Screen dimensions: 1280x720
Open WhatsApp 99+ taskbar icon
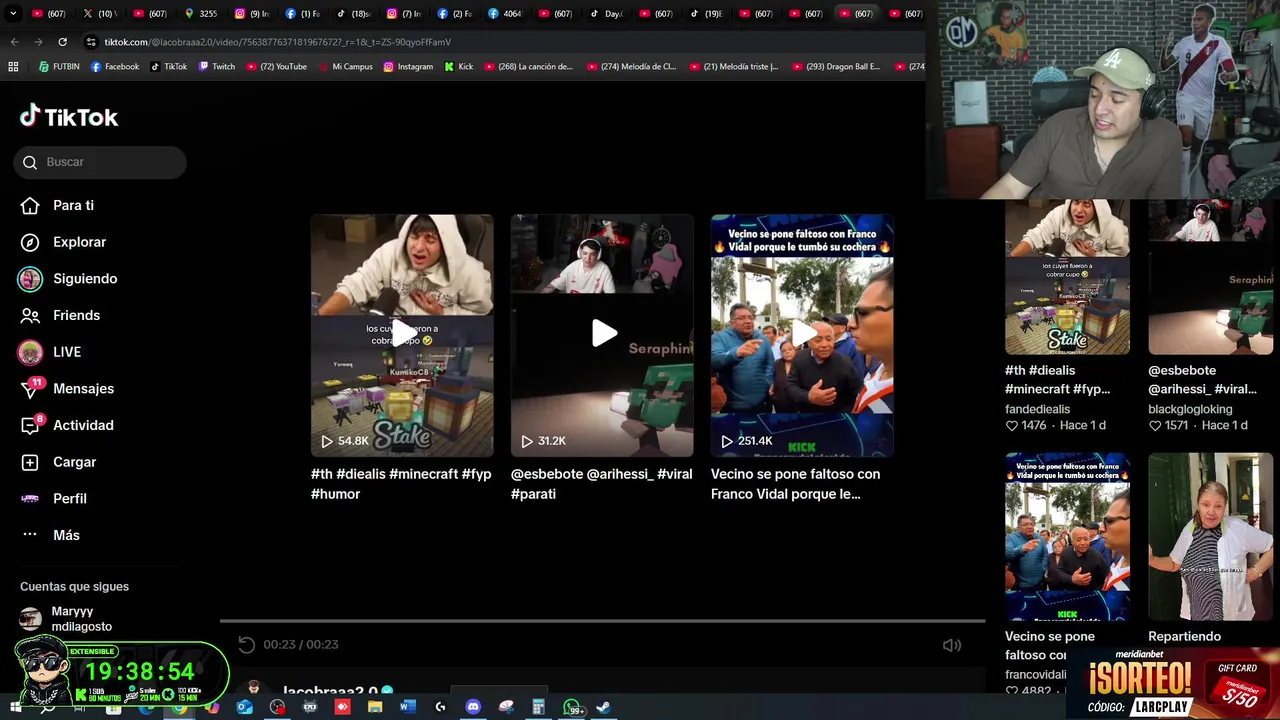(x=572, y=707)
